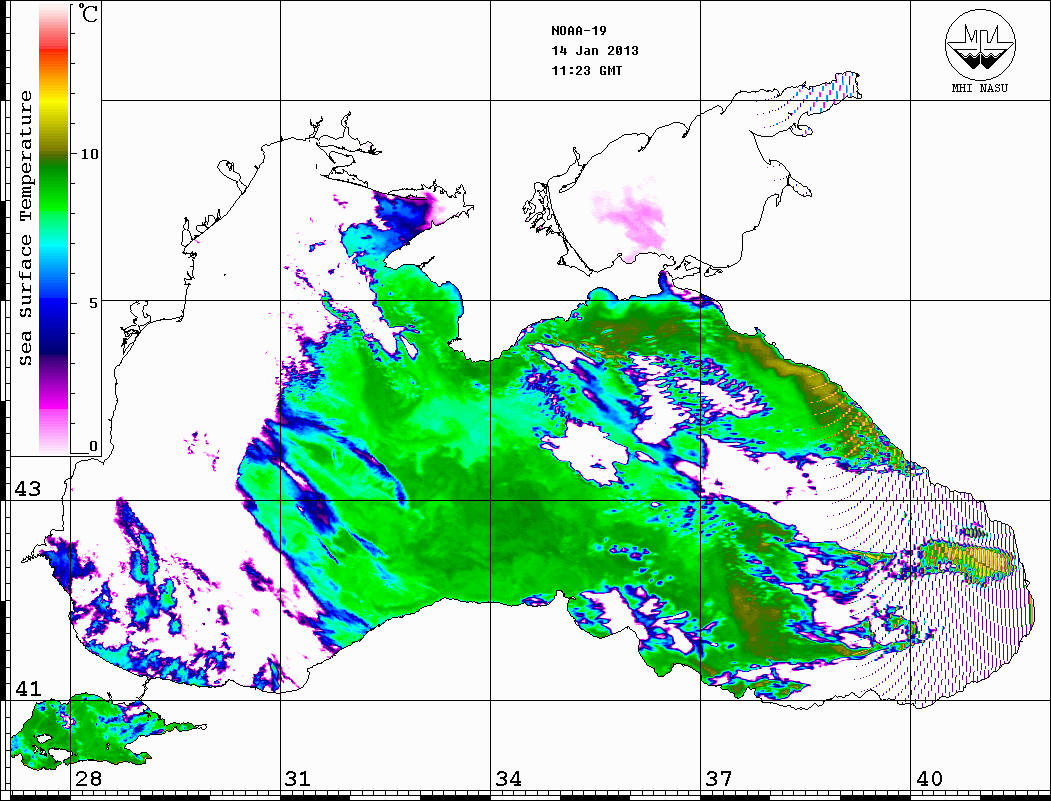Viewport: 1051px width, 801px height.
Task: Click the MHI NASU logo emblem
Action: point(980,45)
